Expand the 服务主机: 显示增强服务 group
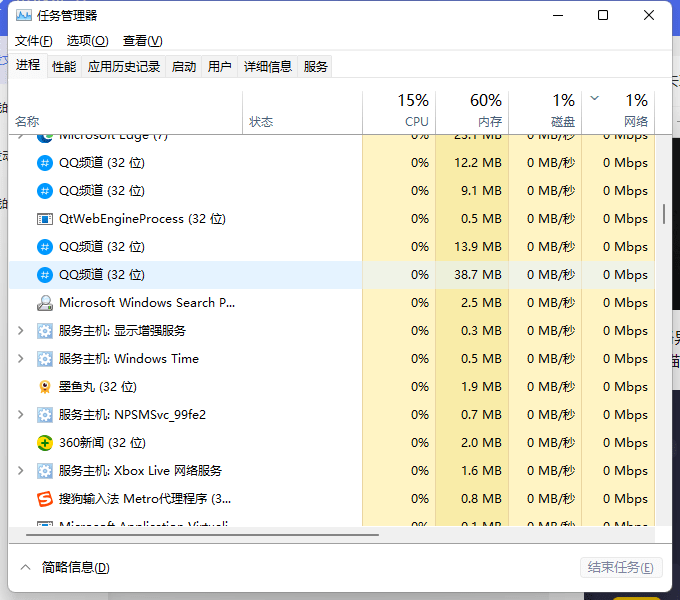Viewport: 680px width, 600px height. [21, 330]
